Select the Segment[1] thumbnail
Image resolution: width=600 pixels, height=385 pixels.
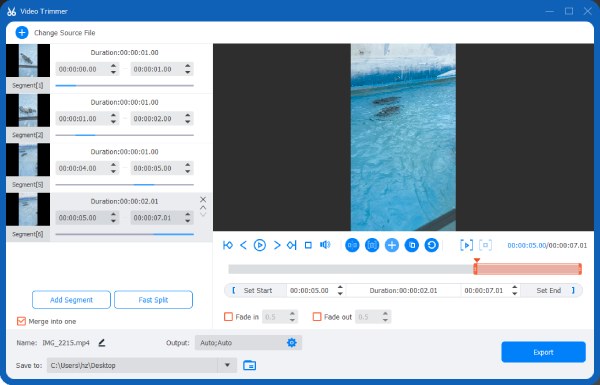tap(28, 60)
